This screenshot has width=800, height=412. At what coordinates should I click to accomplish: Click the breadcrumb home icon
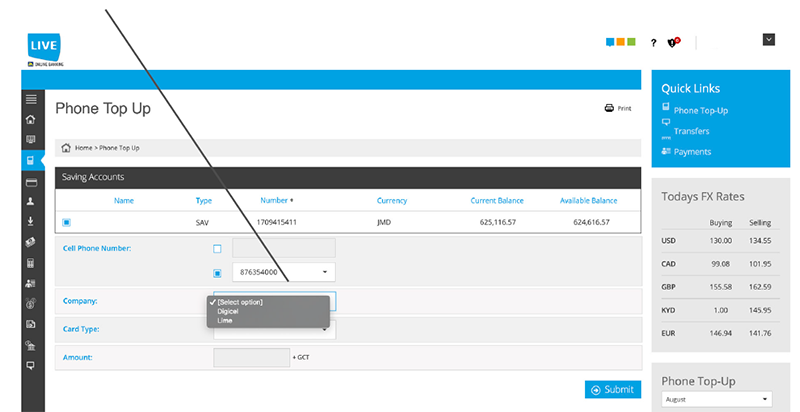pos(66,148)
